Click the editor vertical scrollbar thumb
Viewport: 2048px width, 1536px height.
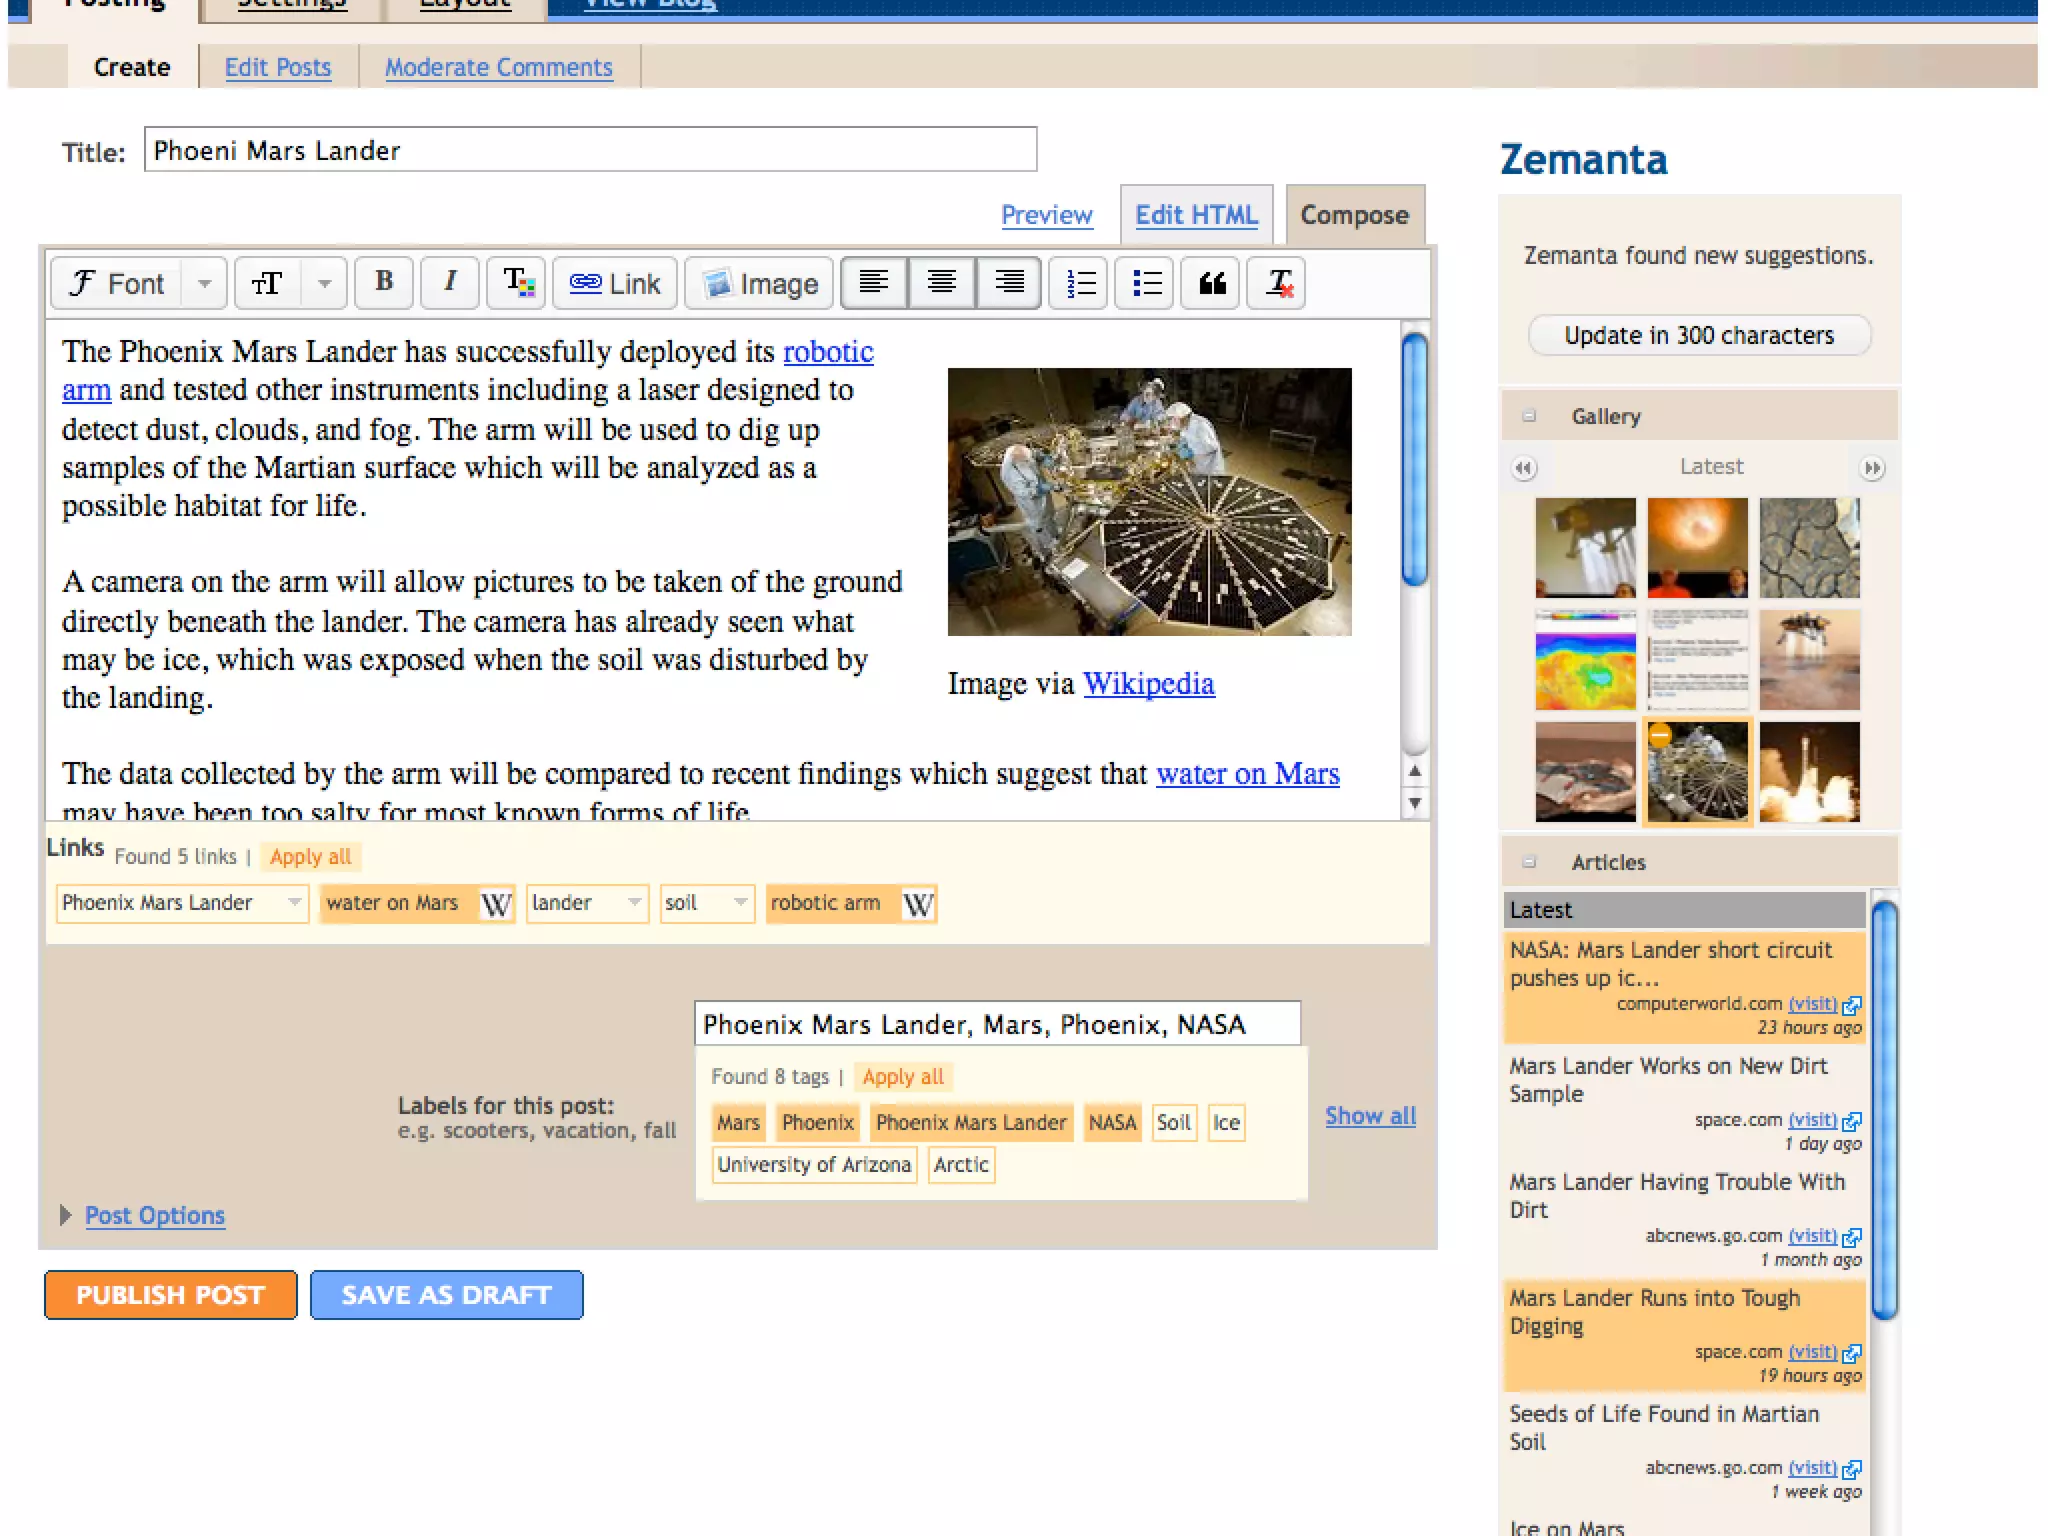click(x=1414, y=459)
